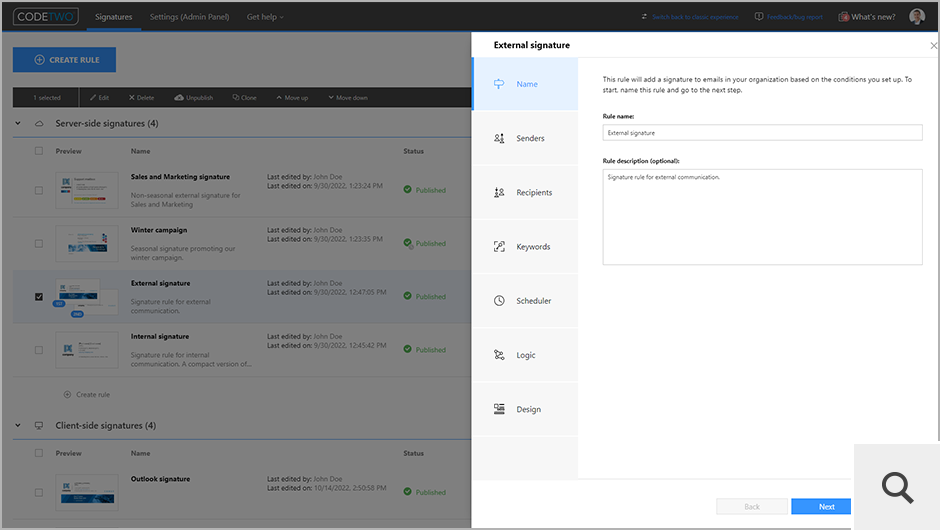Switch to Settings (Admin Panel) tab
The height and width of the screenshot is (530, 940).
tap(189, 17)
